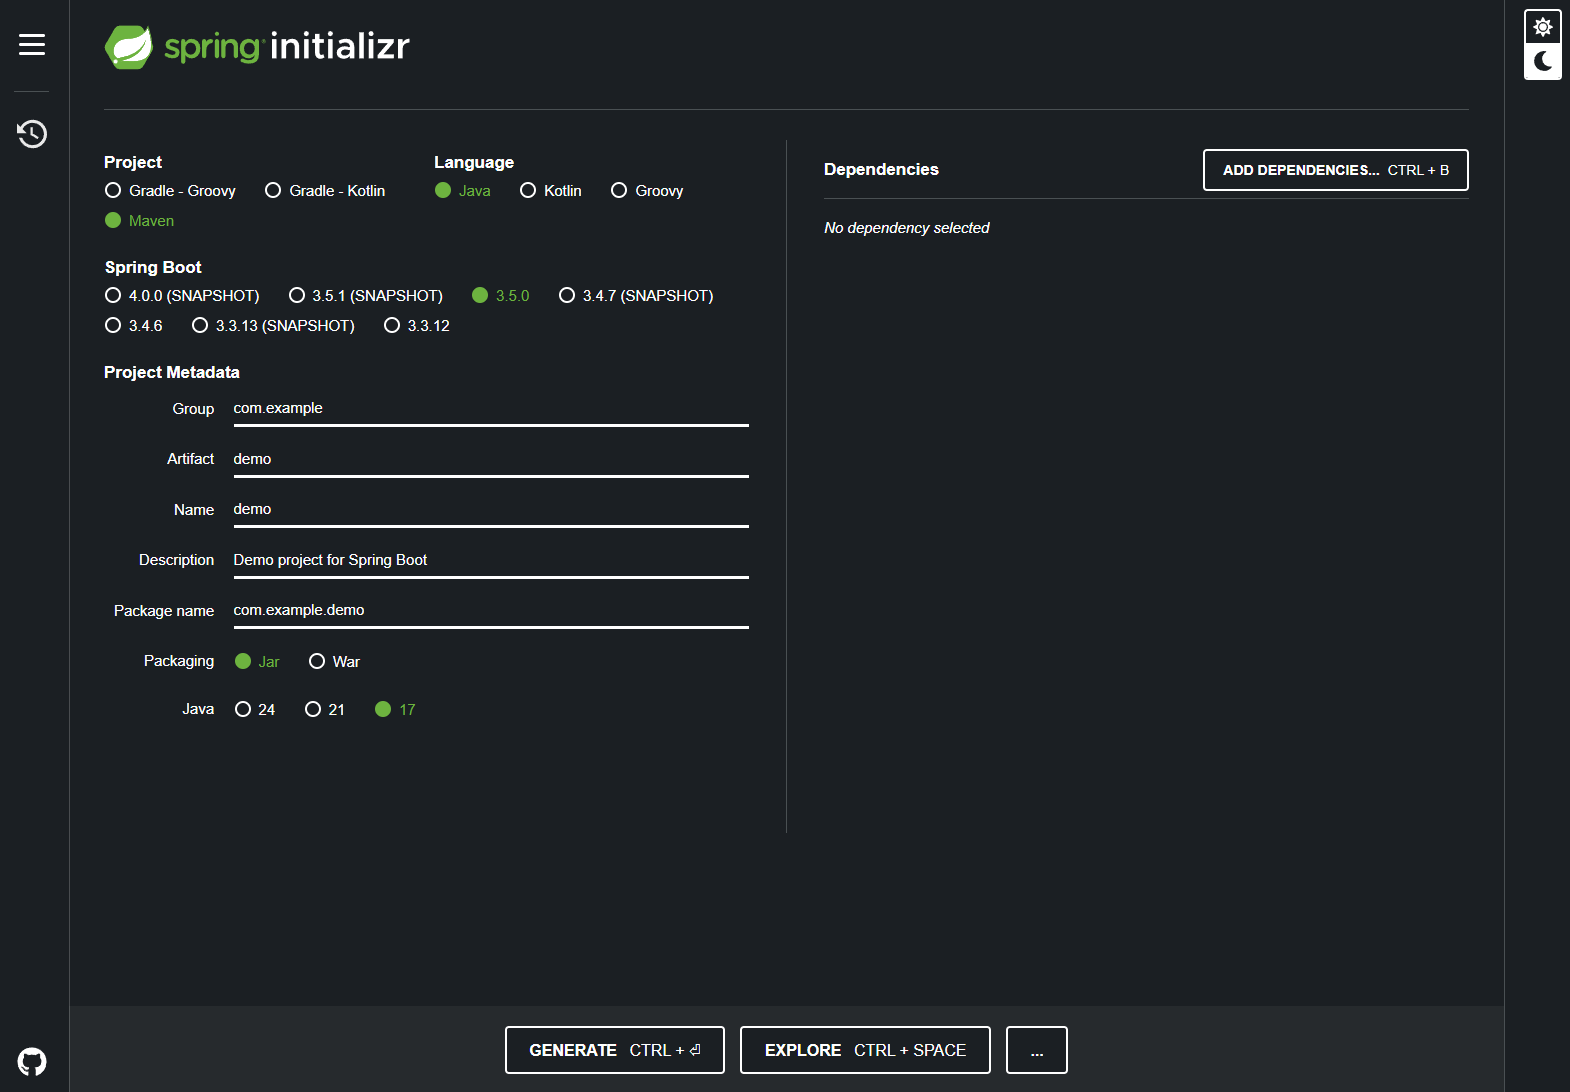Image resolution: width=1570 pixels, height=1092 pixels.
Task: Edit the Description field
Action: click(491, 561)
